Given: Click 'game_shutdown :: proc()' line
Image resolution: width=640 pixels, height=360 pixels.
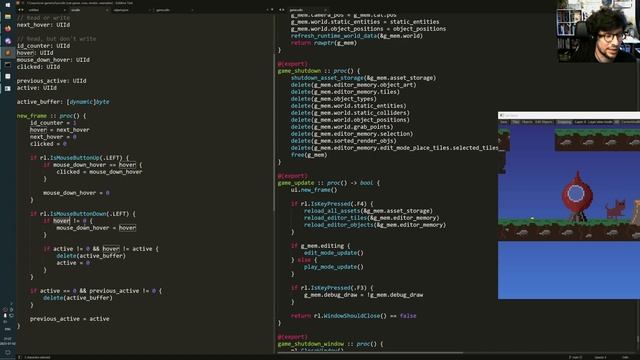Looking at the screenshot, I should (319, 71).
